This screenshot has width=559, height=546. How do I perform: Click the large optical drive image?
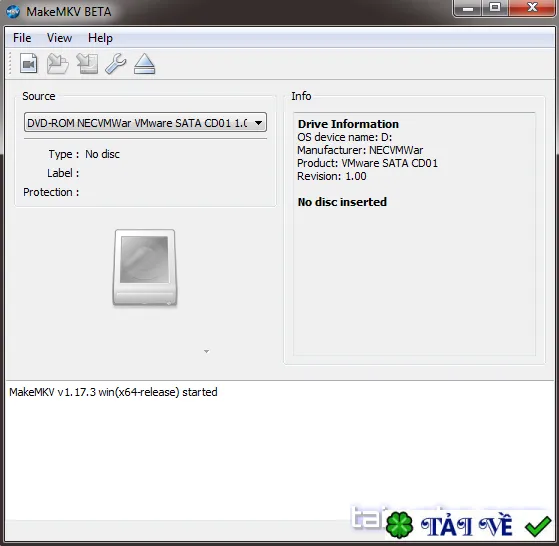click(145, 268)
